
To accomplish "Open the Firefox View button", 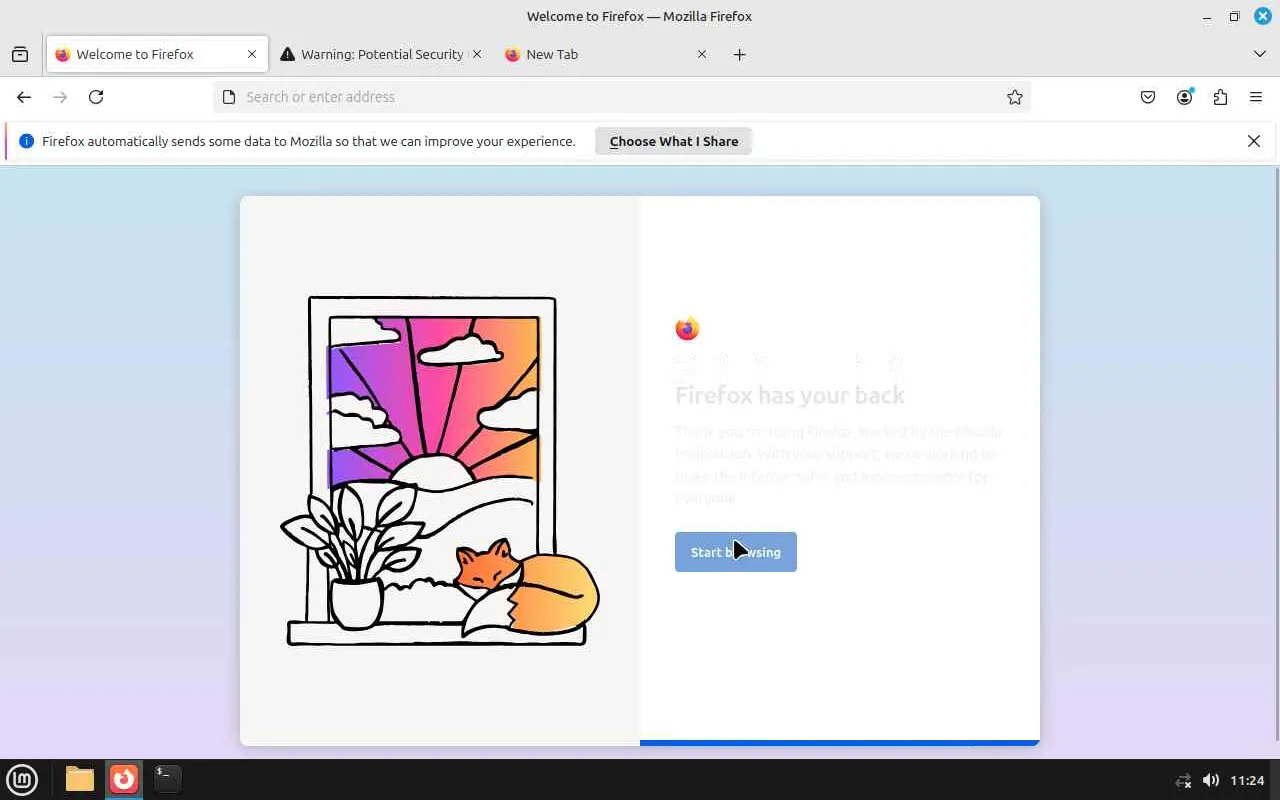I will [20, 54].
